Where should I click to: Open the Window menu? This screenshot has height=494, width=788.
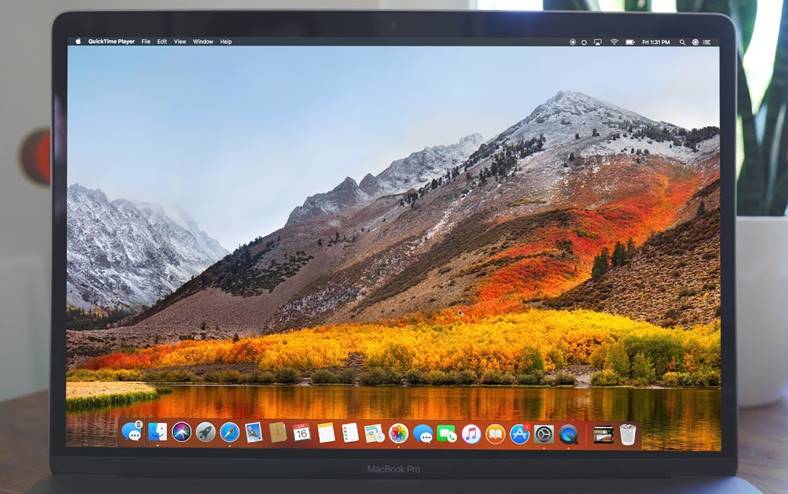pos(203,42)
